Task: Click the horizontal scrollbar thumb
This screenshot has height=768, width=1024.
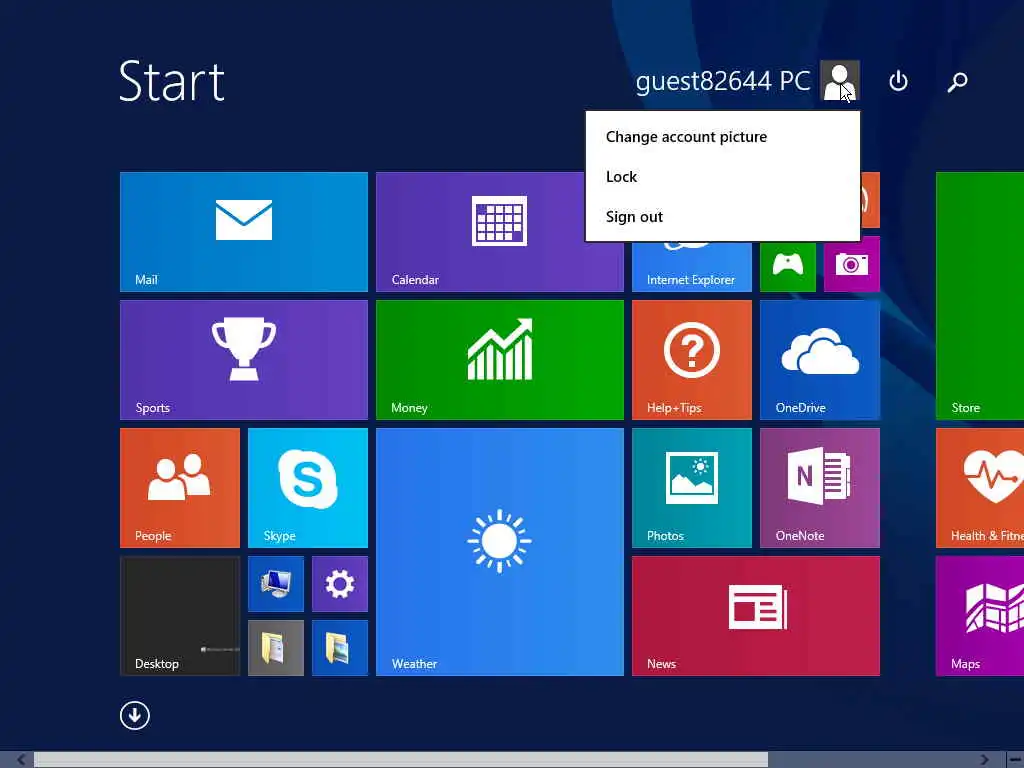Action: click(x=401, y=760)
